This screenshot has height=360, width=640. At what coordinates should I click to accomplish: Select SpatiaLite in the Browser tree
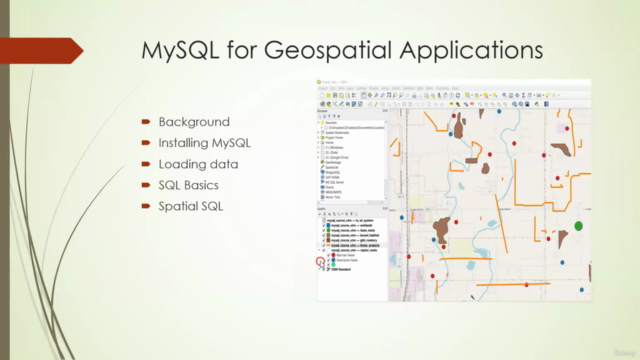coord(332,167)
